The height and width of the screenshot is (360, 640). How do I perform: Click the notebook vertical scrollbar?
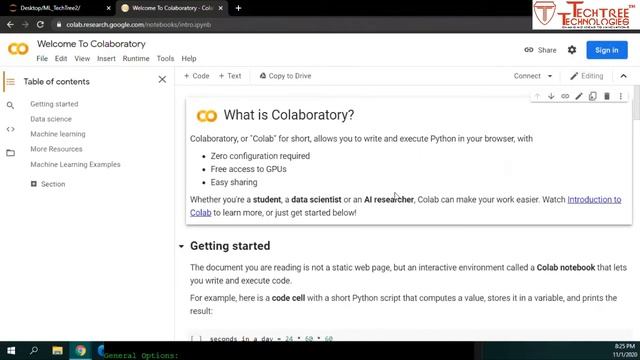pyautogui.click(x=636, y=103)
